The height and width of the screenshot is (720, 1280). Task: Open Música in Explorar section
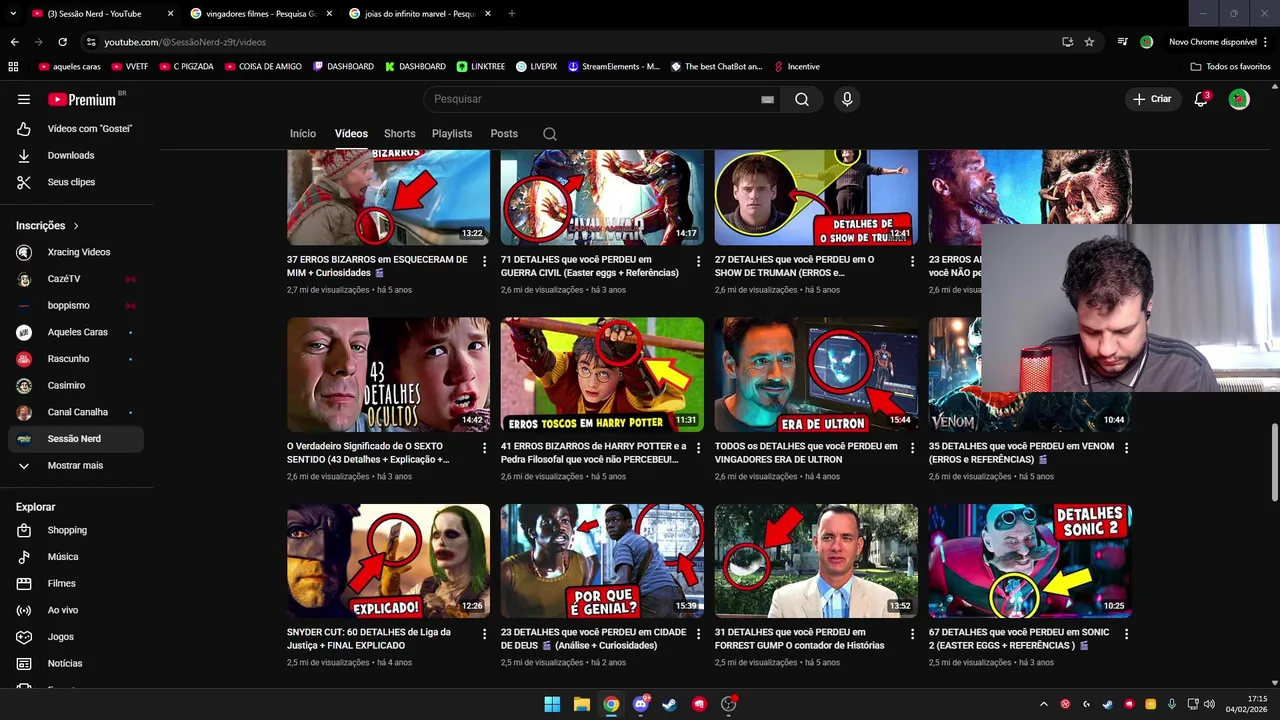[x=76, y=557]
